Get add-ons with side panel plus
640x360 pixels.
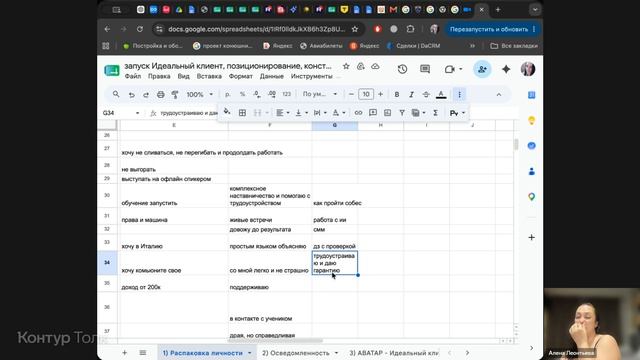pos(531,238)
